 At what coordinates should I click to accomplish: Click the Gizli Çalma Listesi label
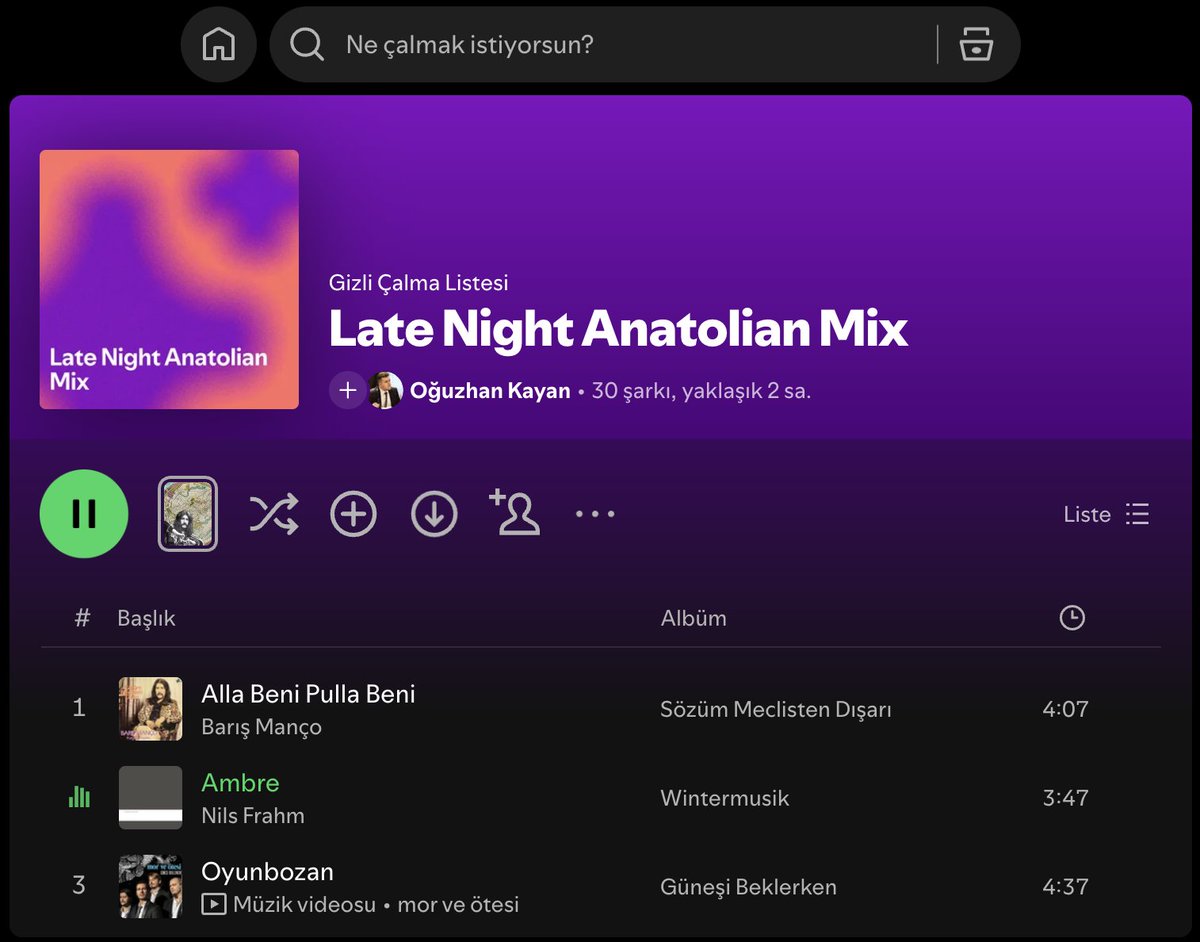(418, 283)
